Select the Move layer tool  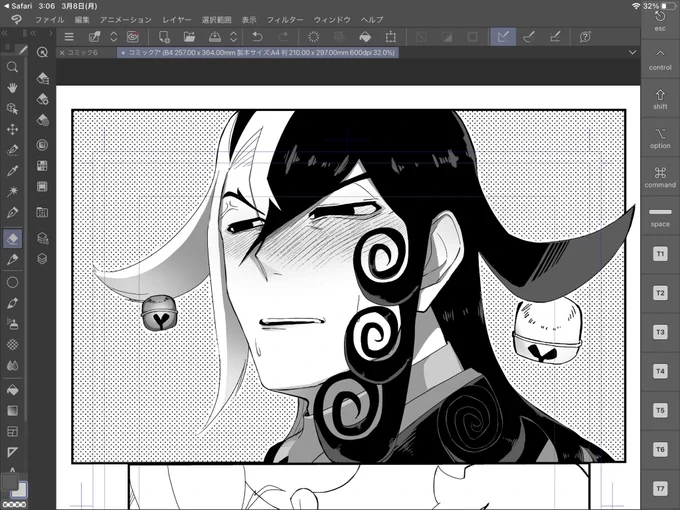pyautogui.click(x=13, y=129)
